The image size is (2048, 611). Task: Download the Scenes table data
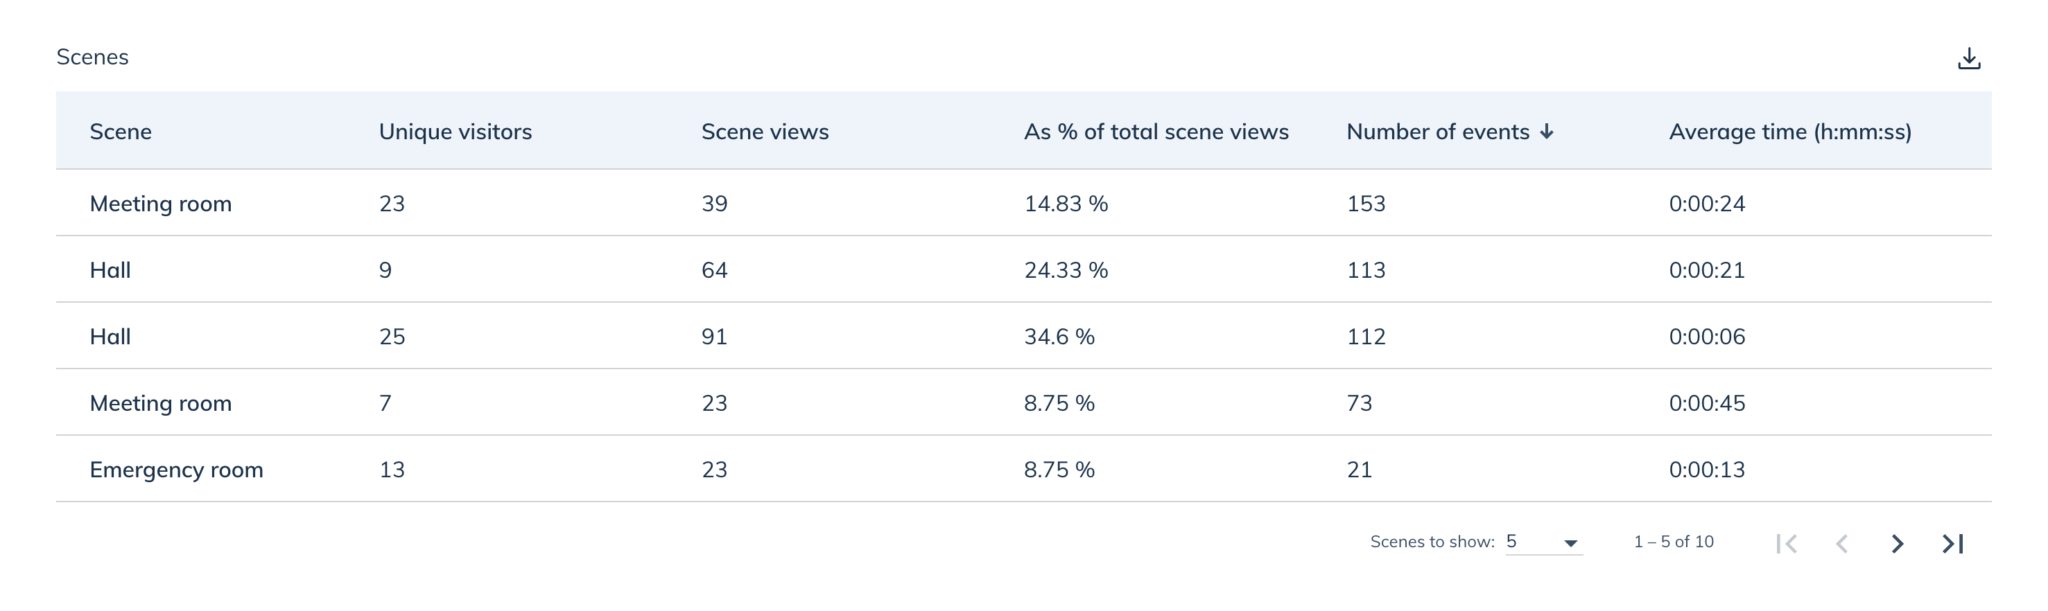click(x=1968, y=58)
